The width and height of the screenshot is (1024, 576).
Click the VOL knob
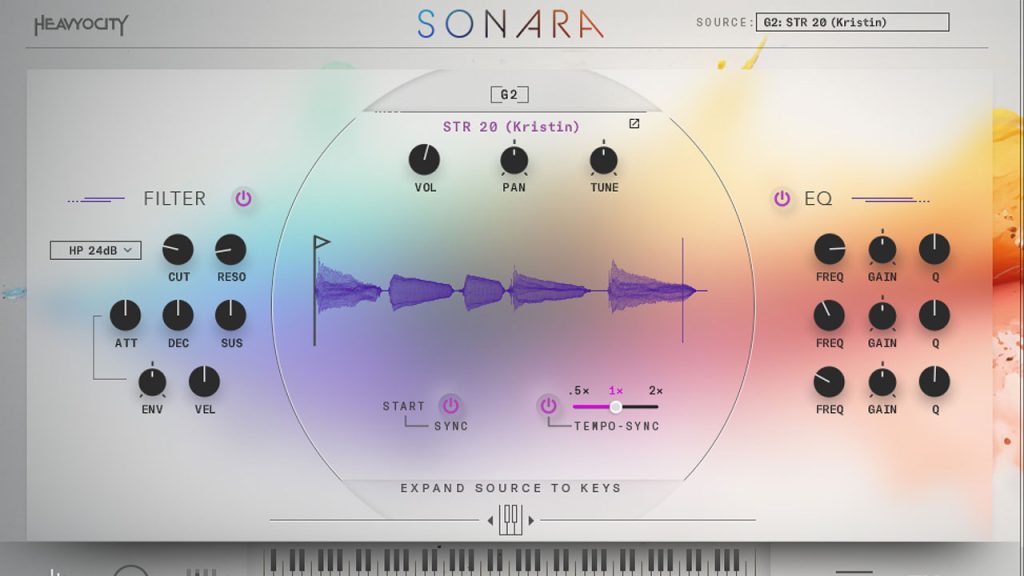(x=424, y=159)
